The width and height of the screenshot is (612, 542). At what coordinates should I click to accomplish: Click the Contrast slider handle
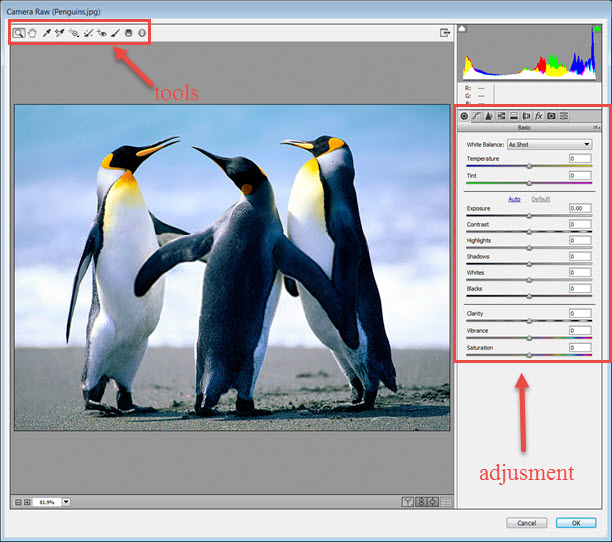click(x=529, y=232)
